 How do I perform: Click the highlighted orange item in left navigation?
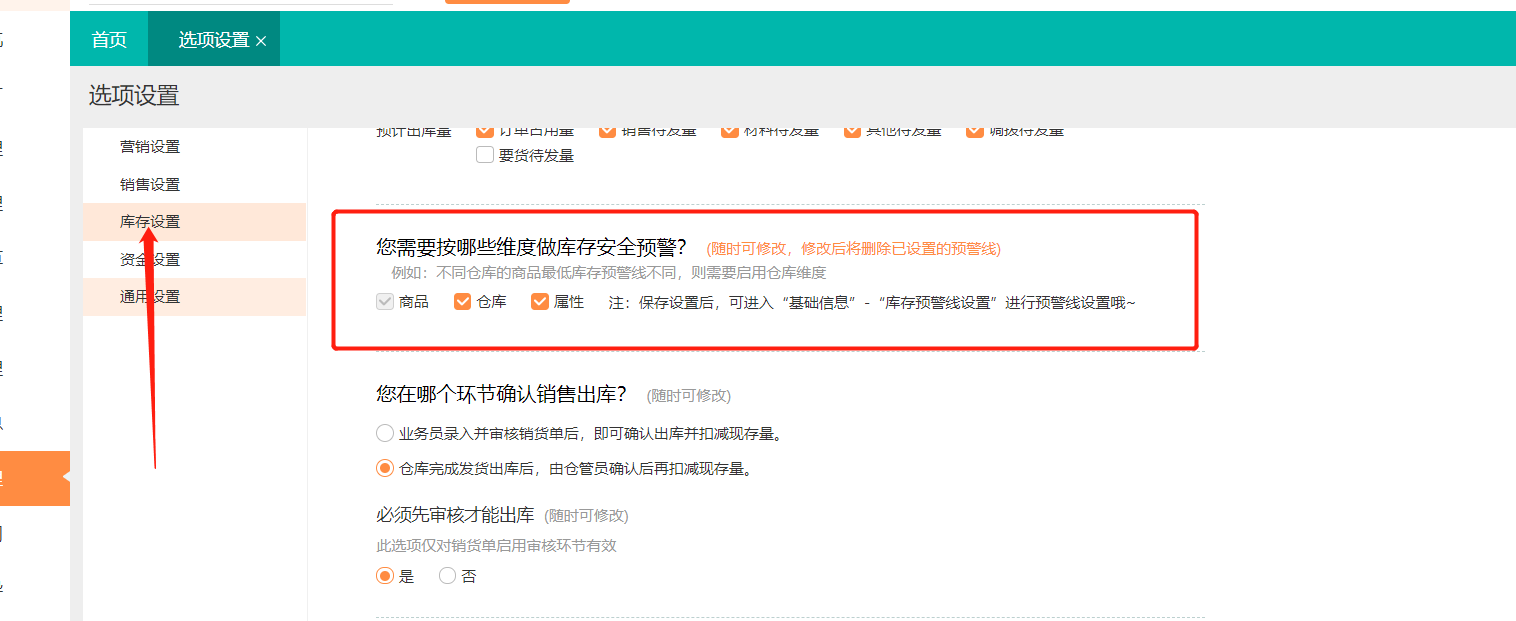pyautogui.click(x=35, y=478)
